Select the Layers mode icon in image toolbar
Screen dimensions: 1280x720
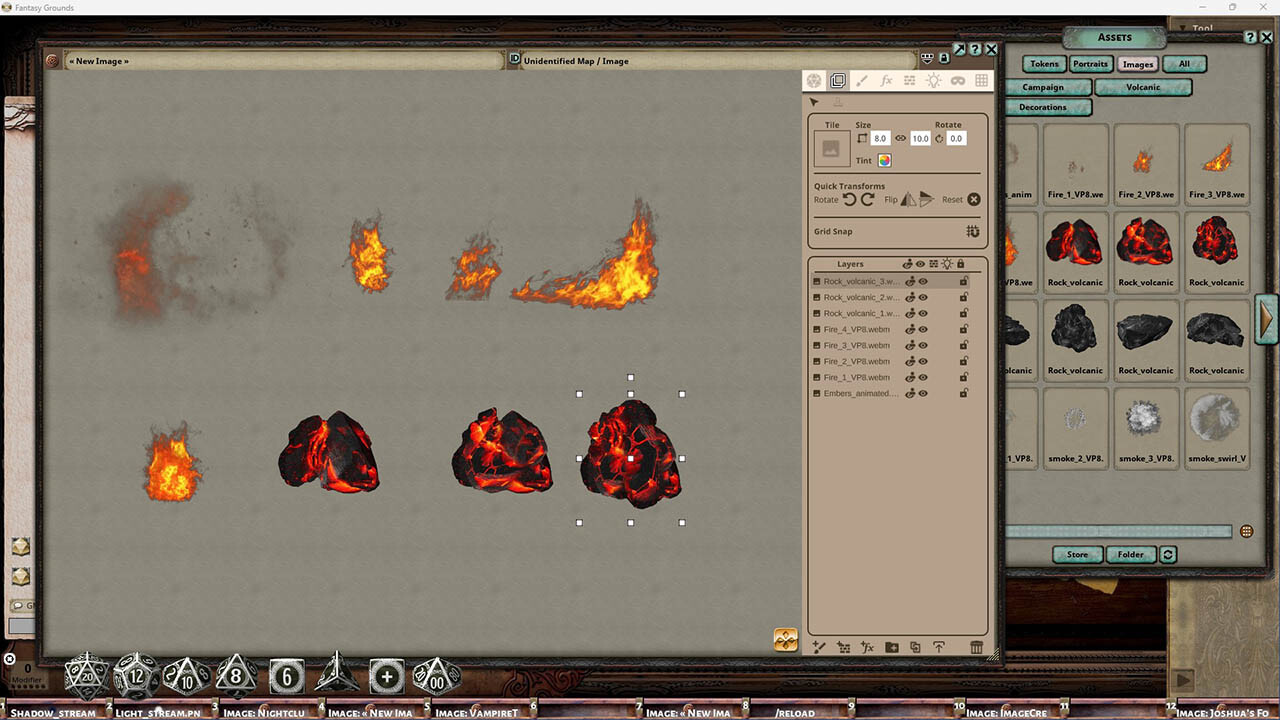click(836, 81)
